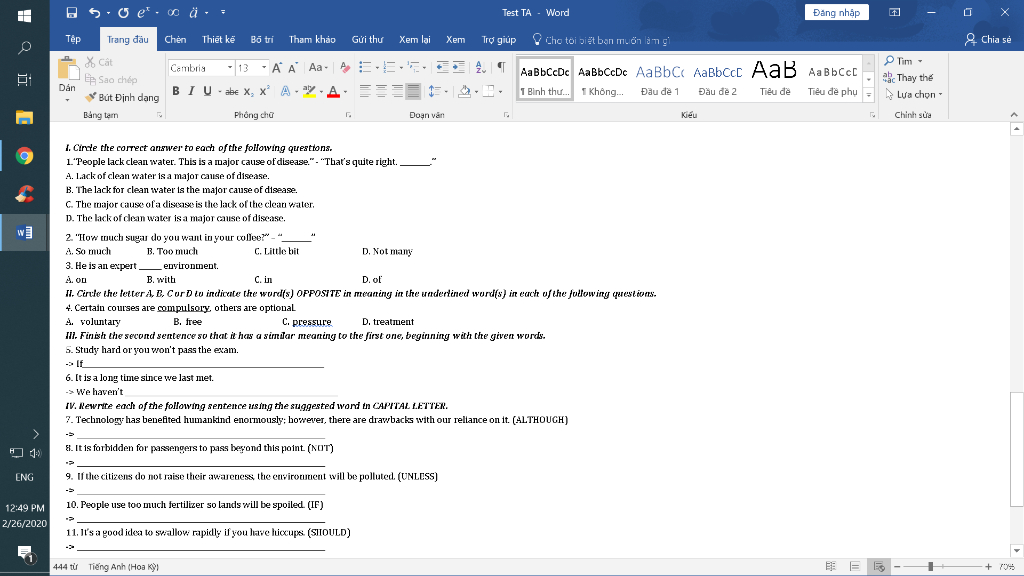Switch to the Tham khảo tab
The width and height of the screenshot is (1024, 576).
[312, 39]
